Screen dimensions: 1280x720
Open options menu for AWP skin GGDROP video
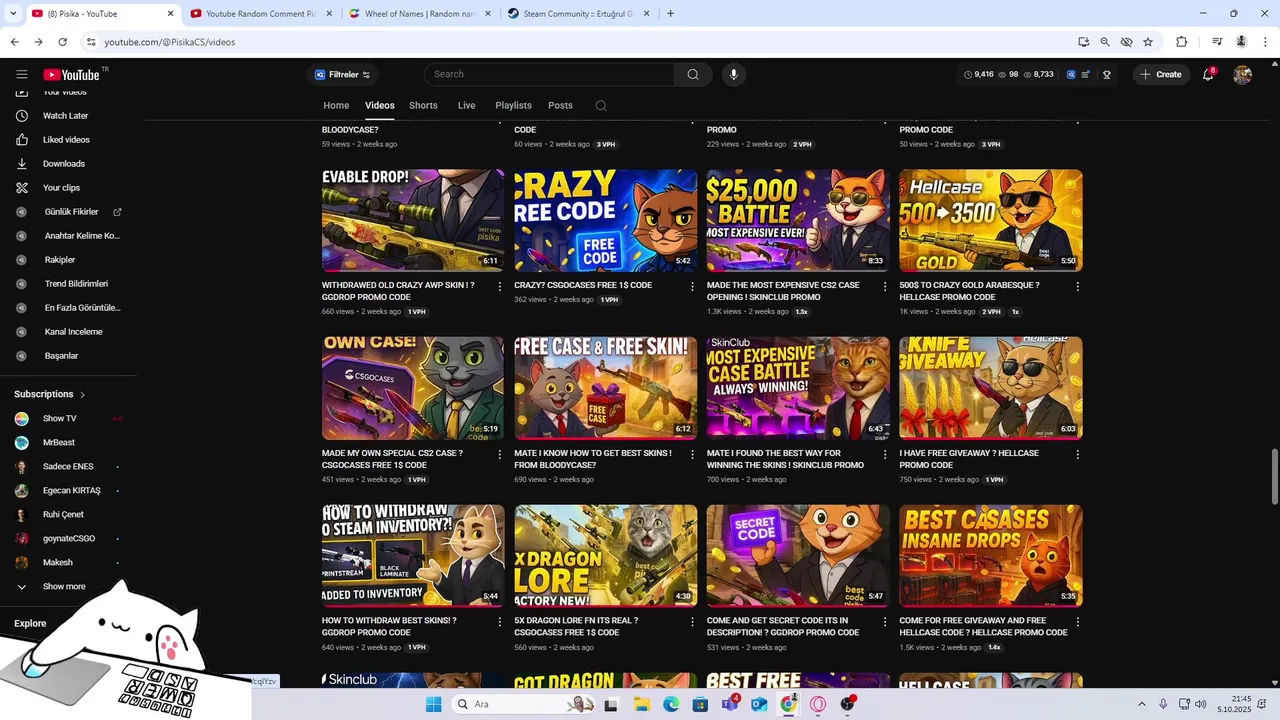tap(500, 287)
